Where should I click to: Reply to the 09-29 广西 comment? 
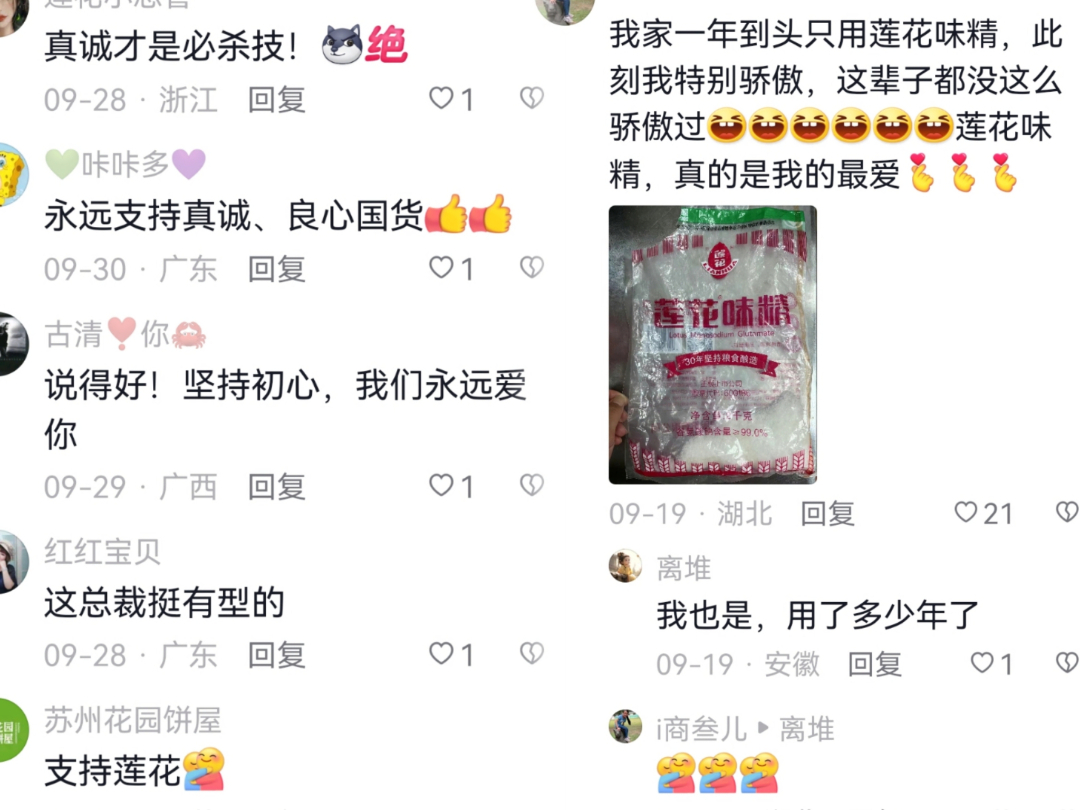click(x=277, y=487)
